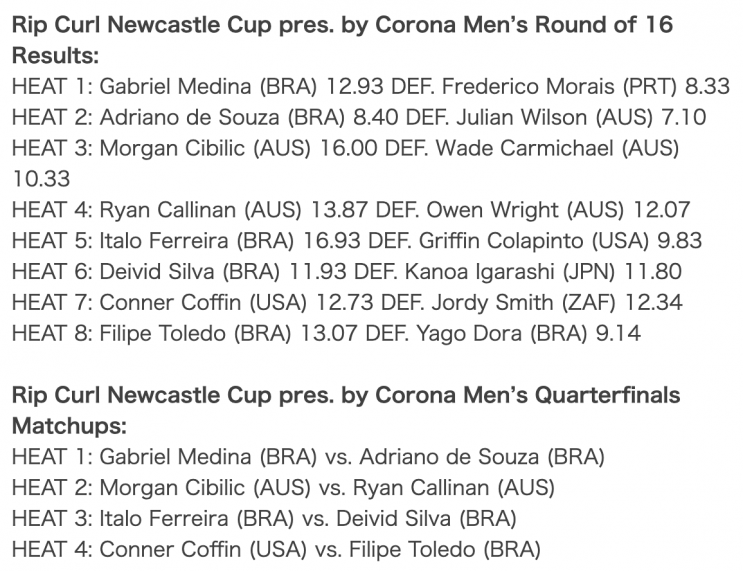Select the Morgan Cibilic 16.00 result line
Screen dimensions: 743x571
click(x=345, y=163)
